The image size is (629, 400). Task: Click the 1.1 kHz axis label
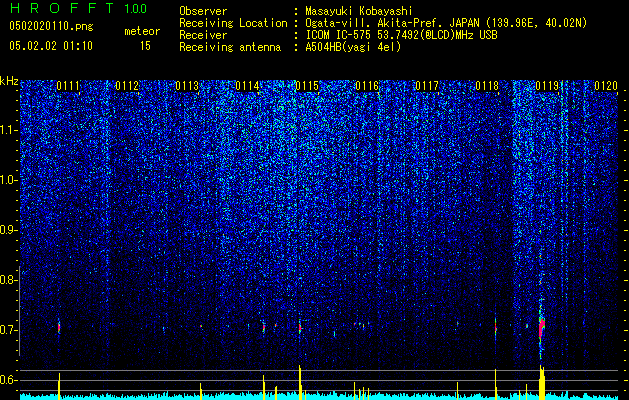(x=9, y=131)
